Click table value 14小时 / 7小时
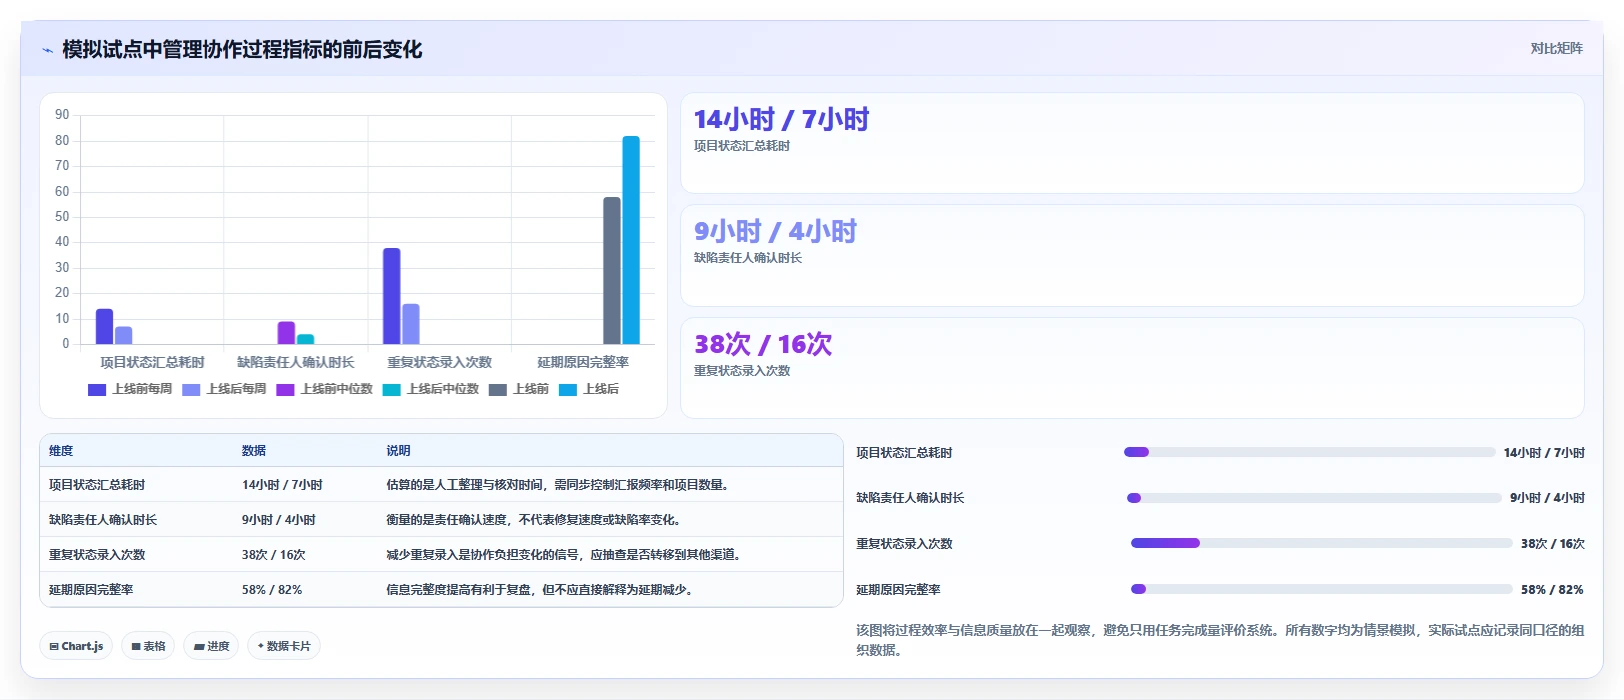Image resolution: width=1624 pixels, height=700 pixels. pos(282,485)
